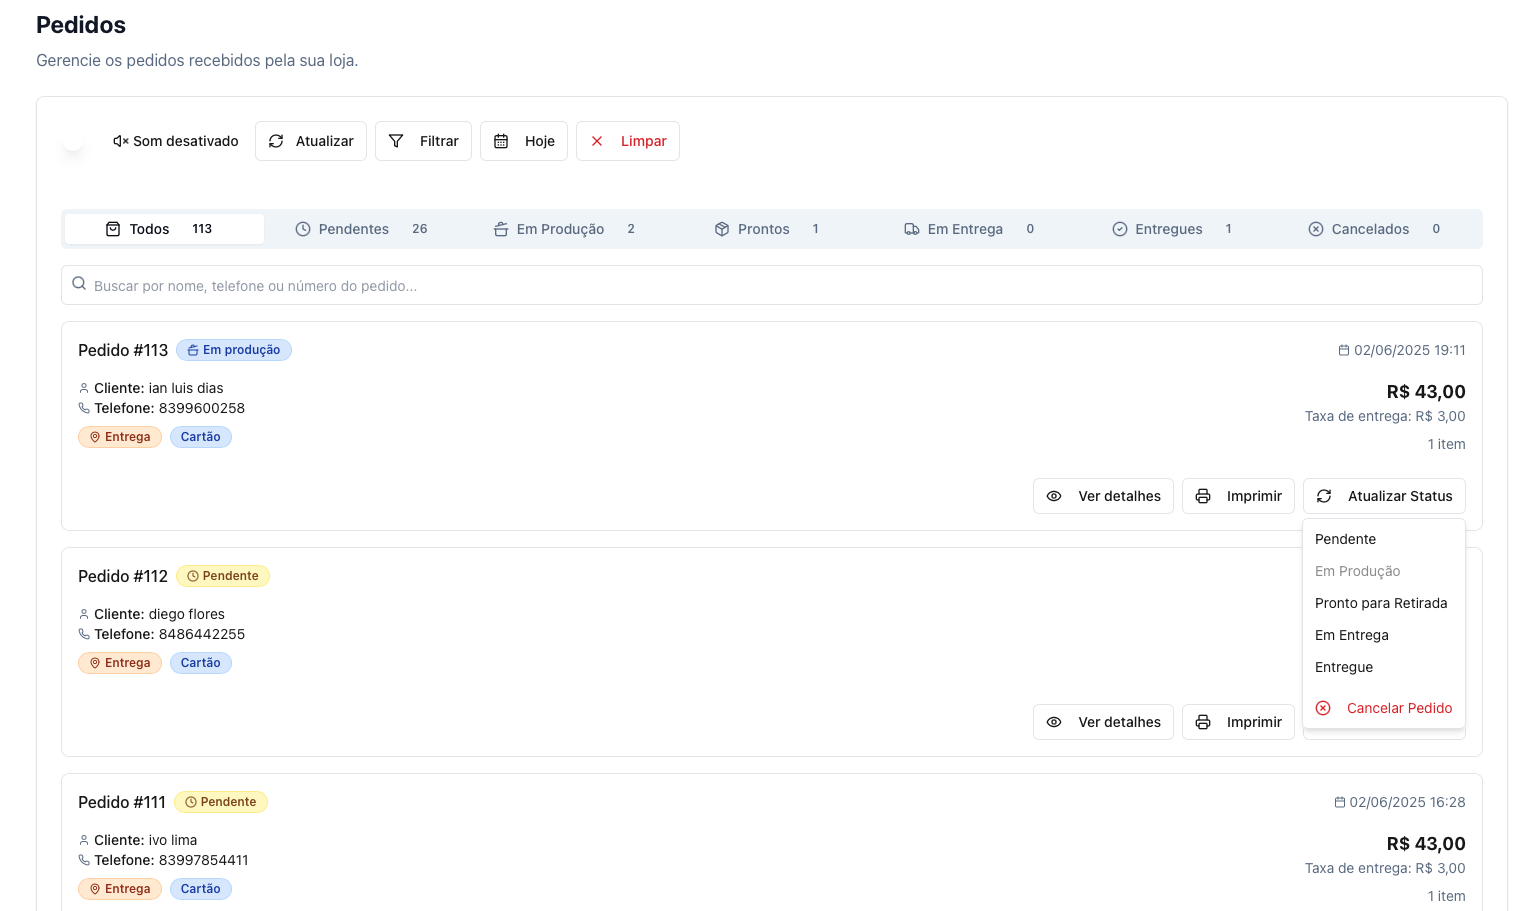Switch to the Cancelados tab
1519x911 pixels.
[x=1374, y=229]
